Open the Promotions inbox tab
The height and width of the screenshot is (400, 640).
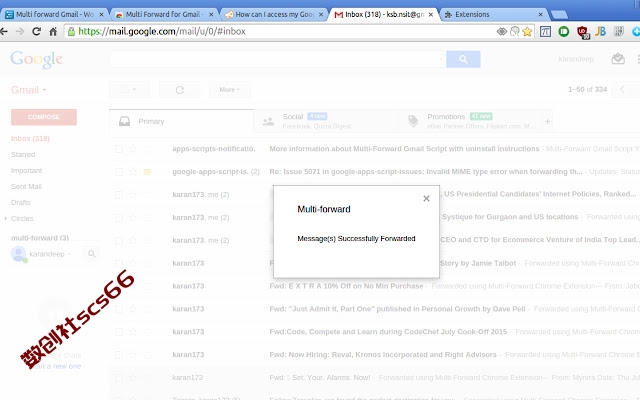(471, 121)
